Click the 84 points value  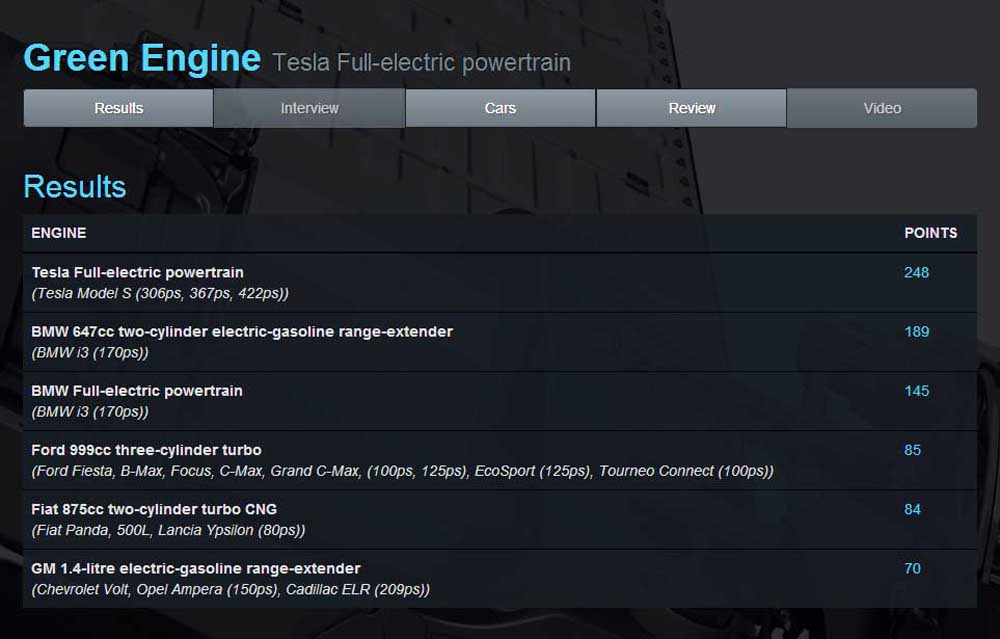click(x=912, y=509)
